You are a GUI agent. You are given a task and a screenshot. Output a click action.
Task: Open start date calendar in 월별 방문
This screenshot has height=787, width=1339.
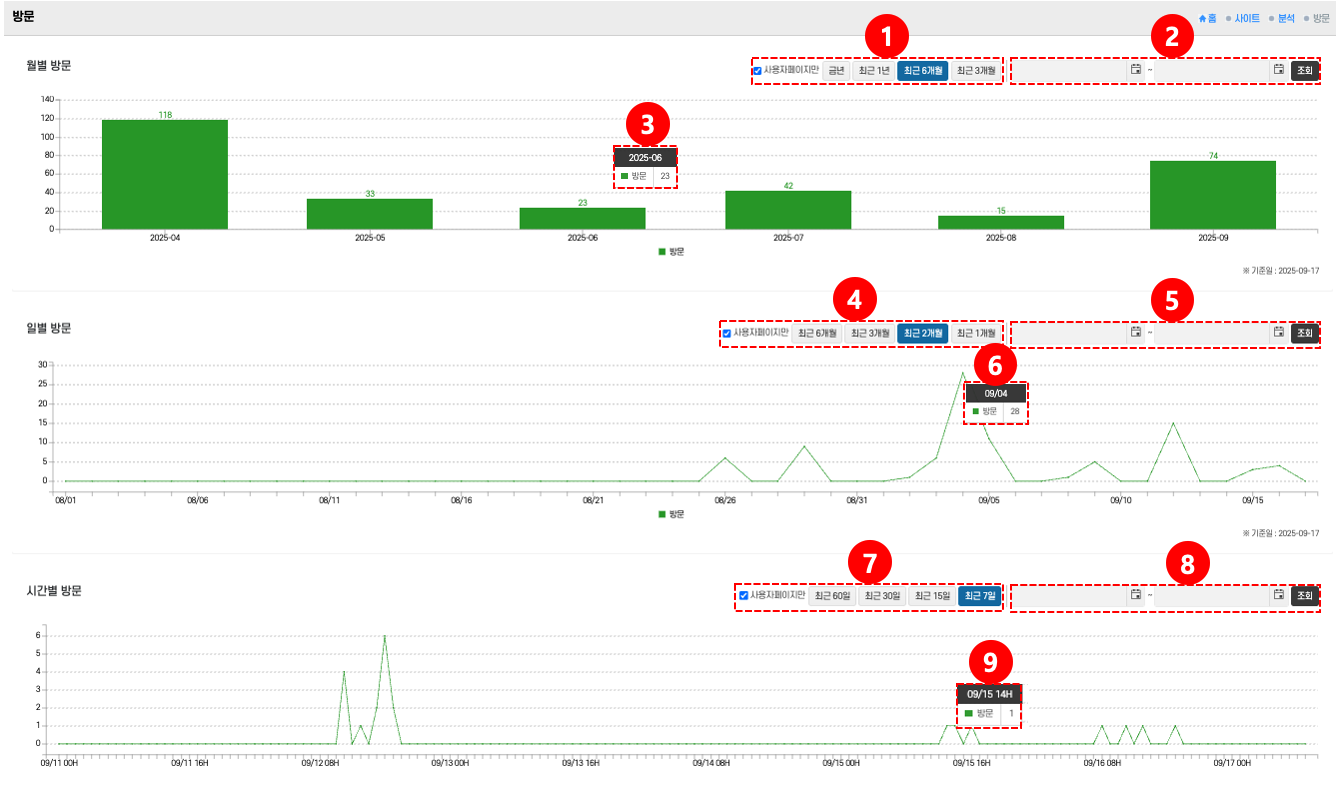point(1135,70)
